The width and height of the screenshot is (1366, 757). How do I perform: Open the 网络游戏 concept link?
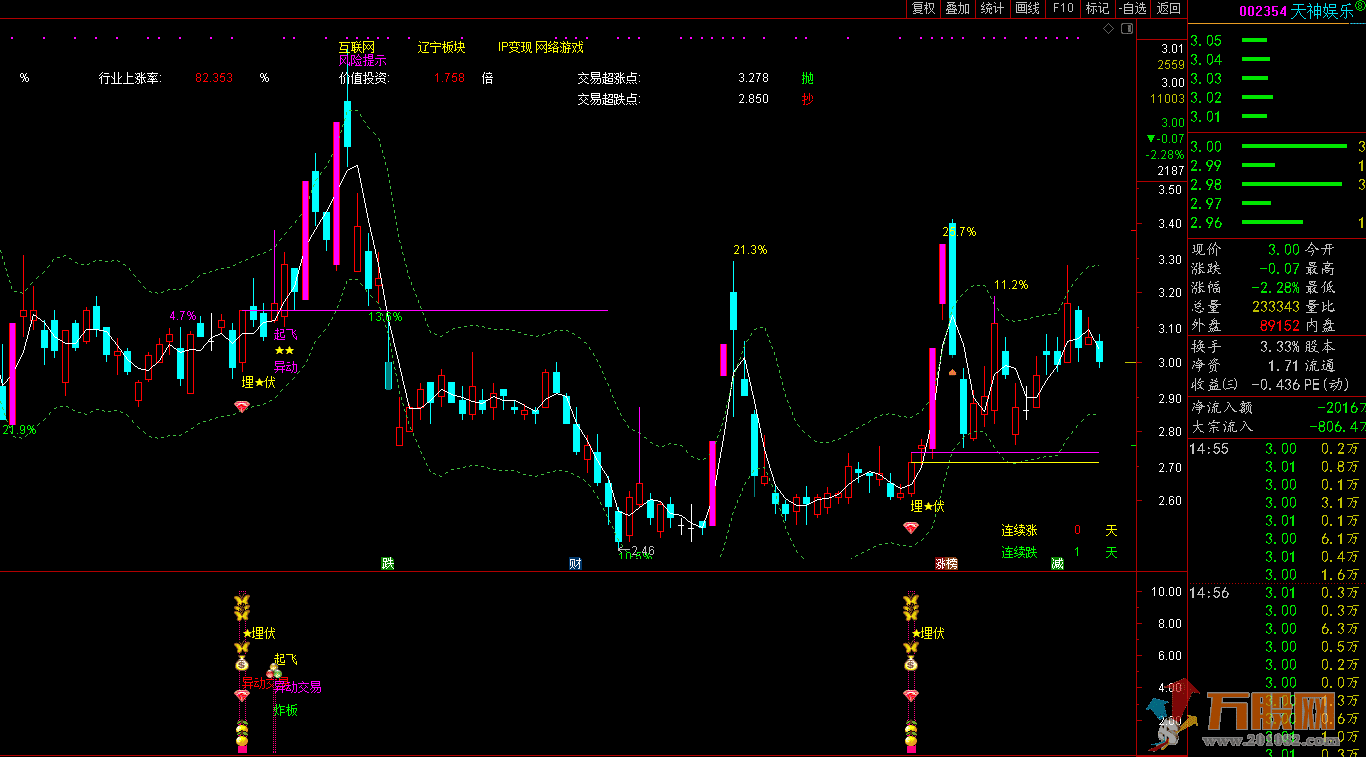559,47
